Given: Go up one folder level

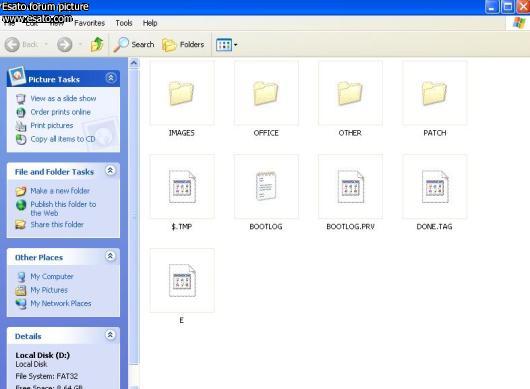Looking at the screenshot, I should 97,44.
